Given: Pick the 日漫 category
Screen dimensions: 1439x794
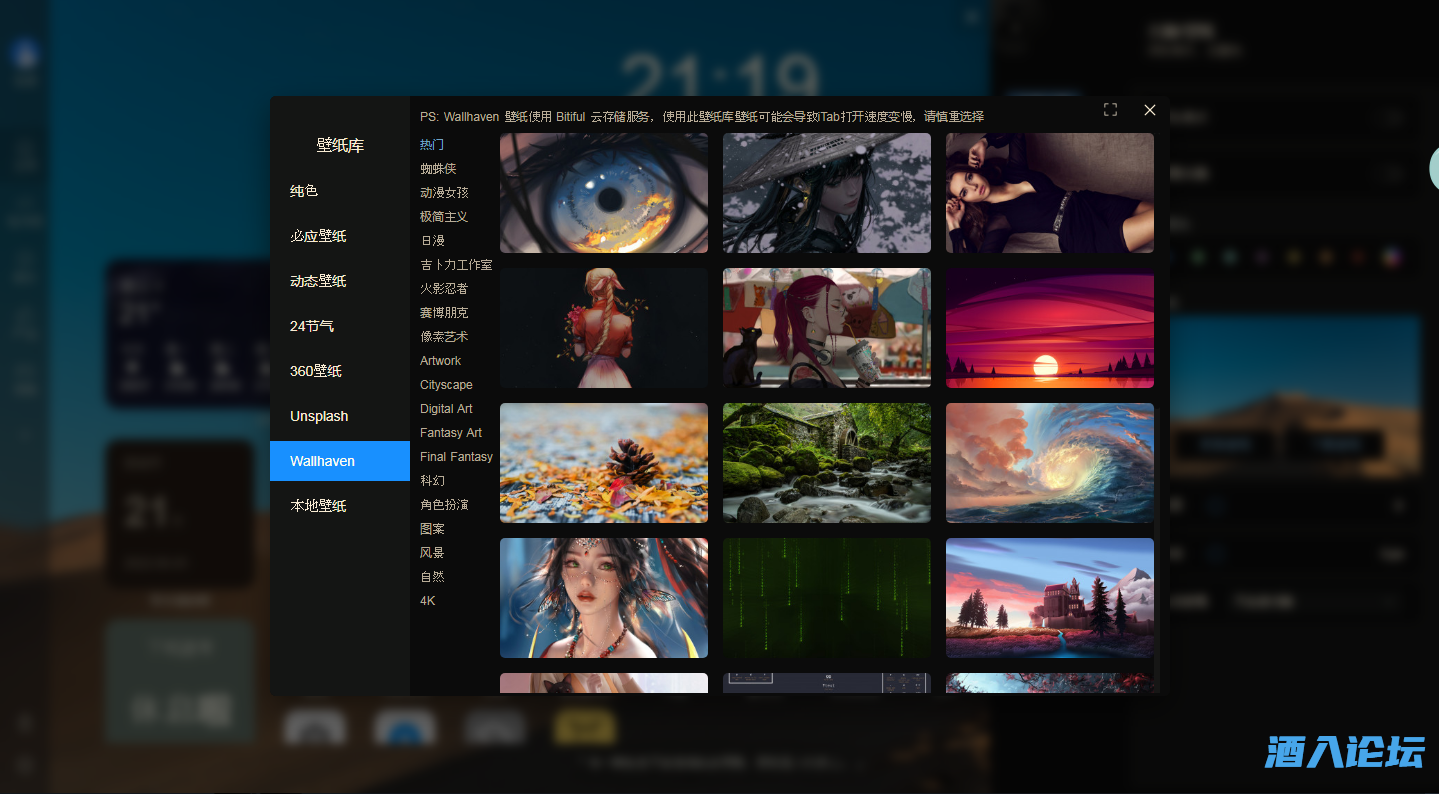Looking at the screenshot, I should 432,241.
